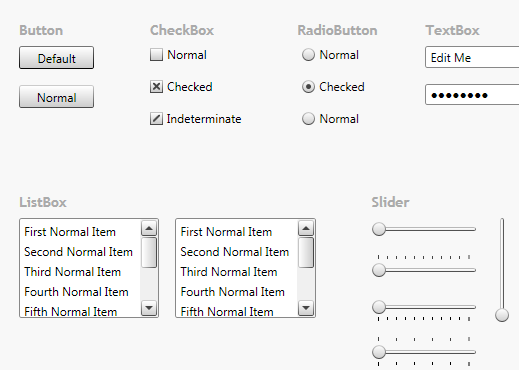Click thumb of slider with ticks both sides
Image resolution: width=519 pixels, height=370 pixels.
379,352
